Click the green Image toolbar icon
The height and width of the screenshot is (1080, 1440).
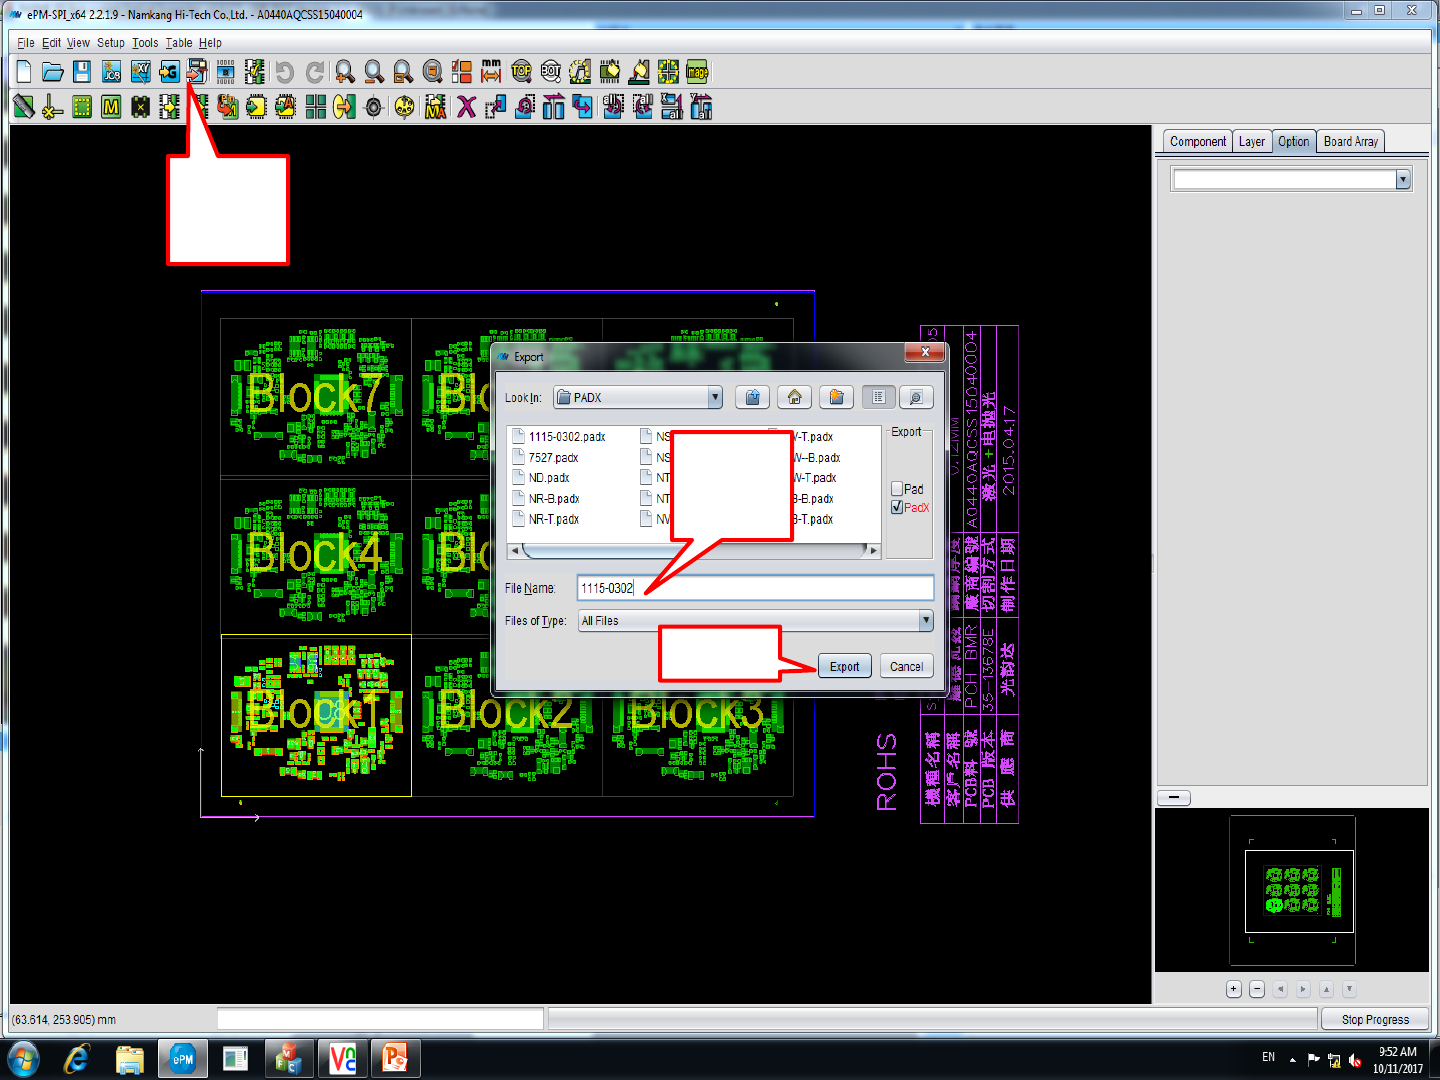[x=697, y=72]
